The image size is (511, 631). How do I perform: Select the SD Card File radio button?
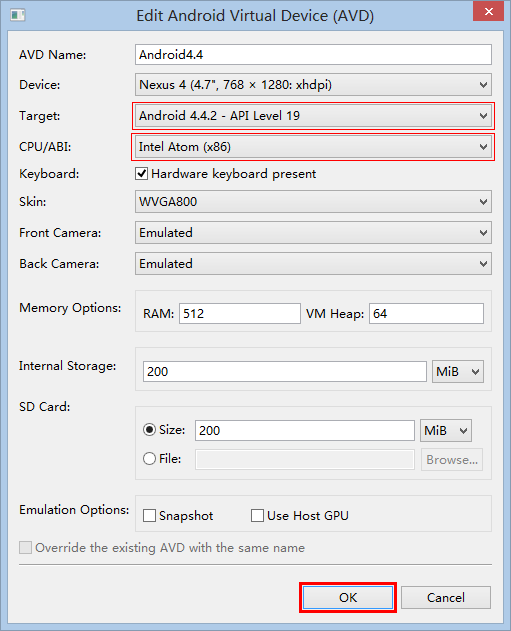(x=149, y=458)
